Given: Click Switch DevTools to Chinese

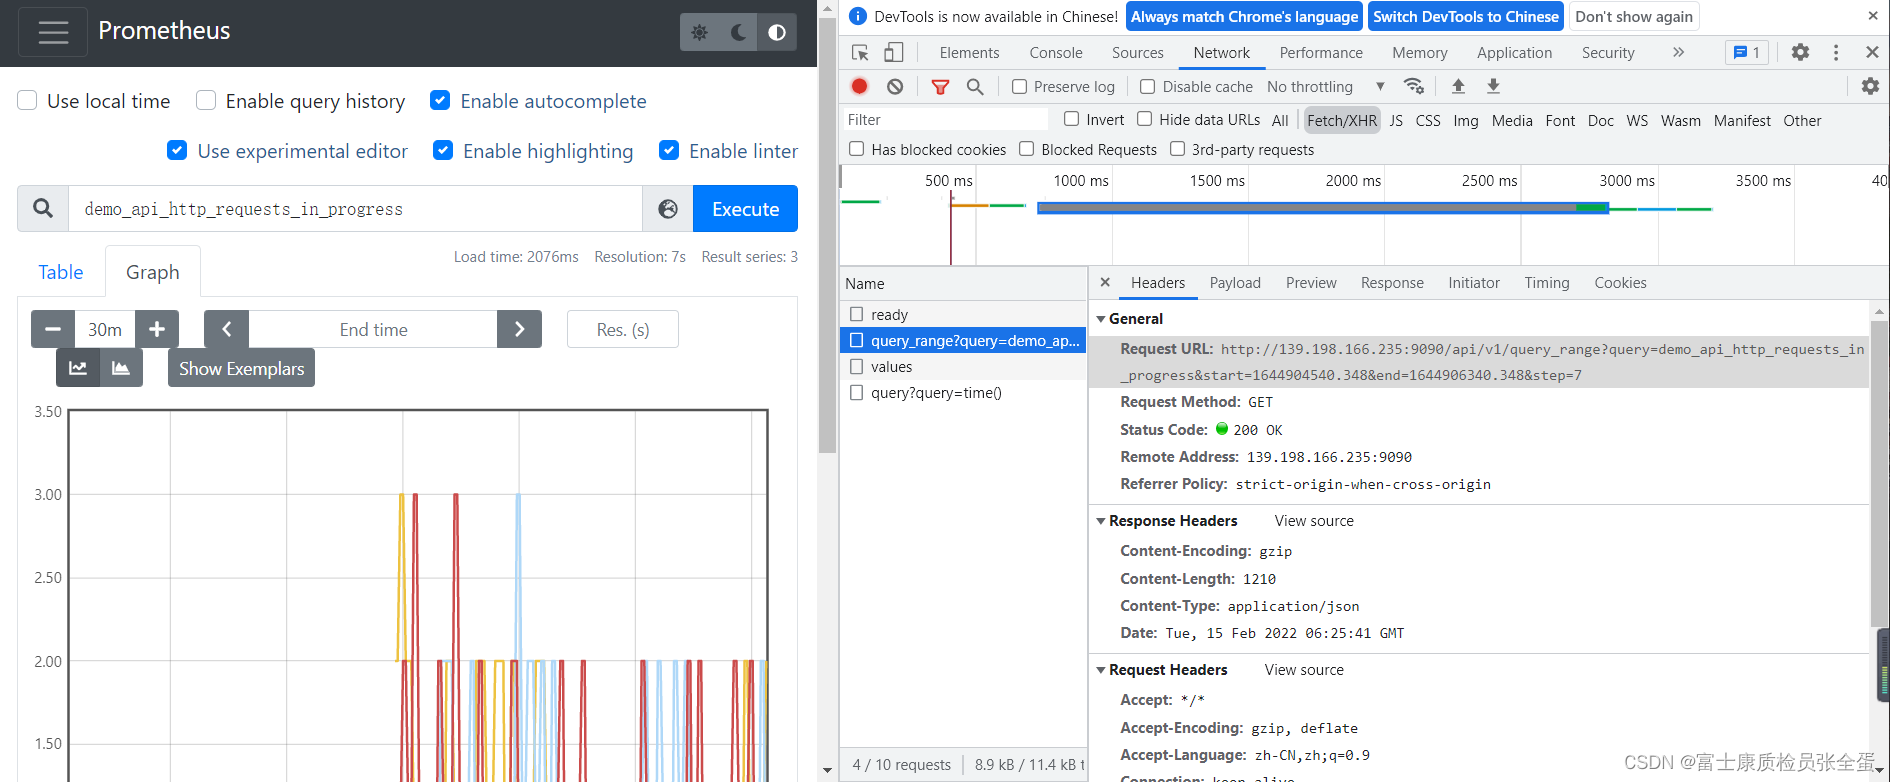Looking at the screenshot, I should click(1465, 16).
